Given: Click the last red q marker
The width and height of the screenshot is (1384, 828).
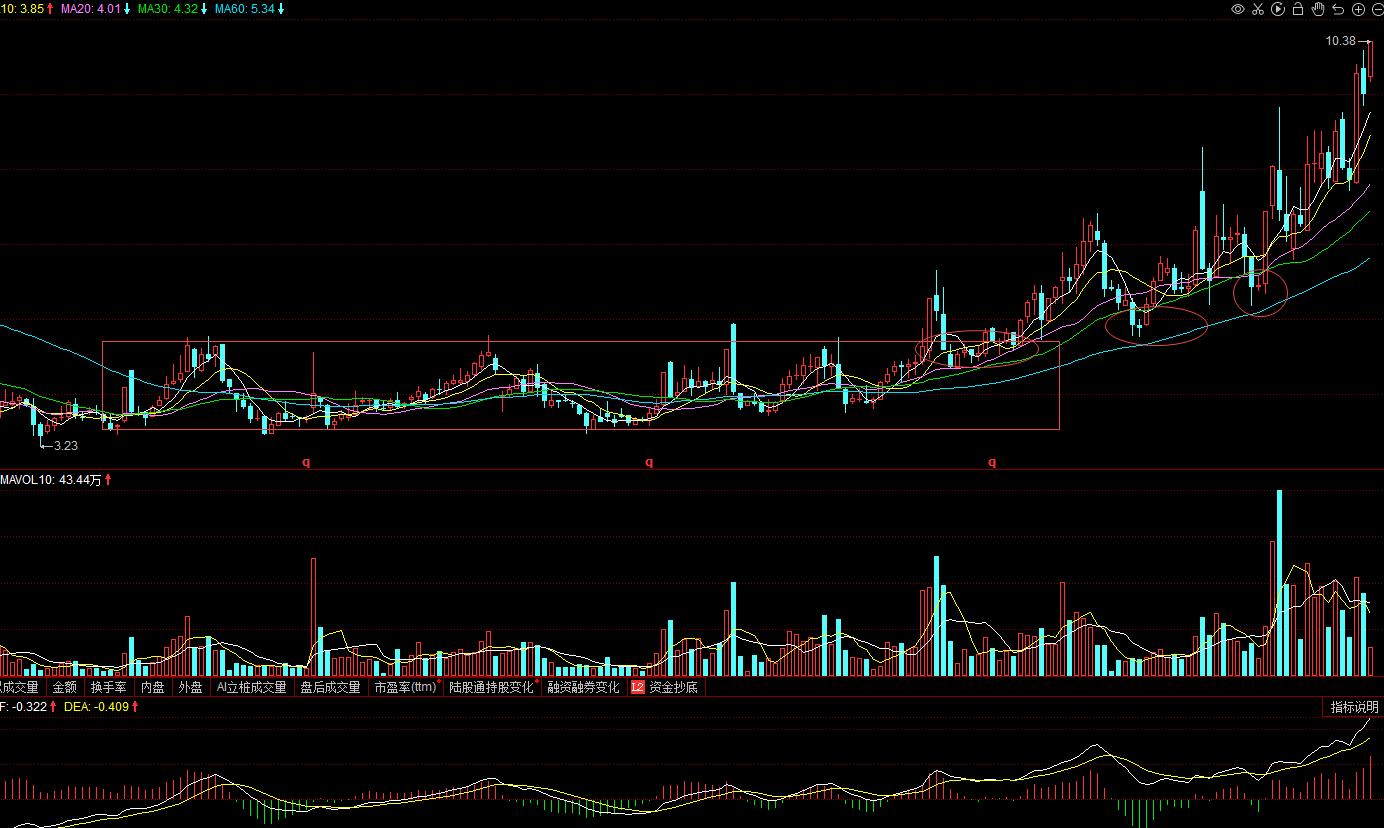Looking at the screenshot, I should coord(993,462).
